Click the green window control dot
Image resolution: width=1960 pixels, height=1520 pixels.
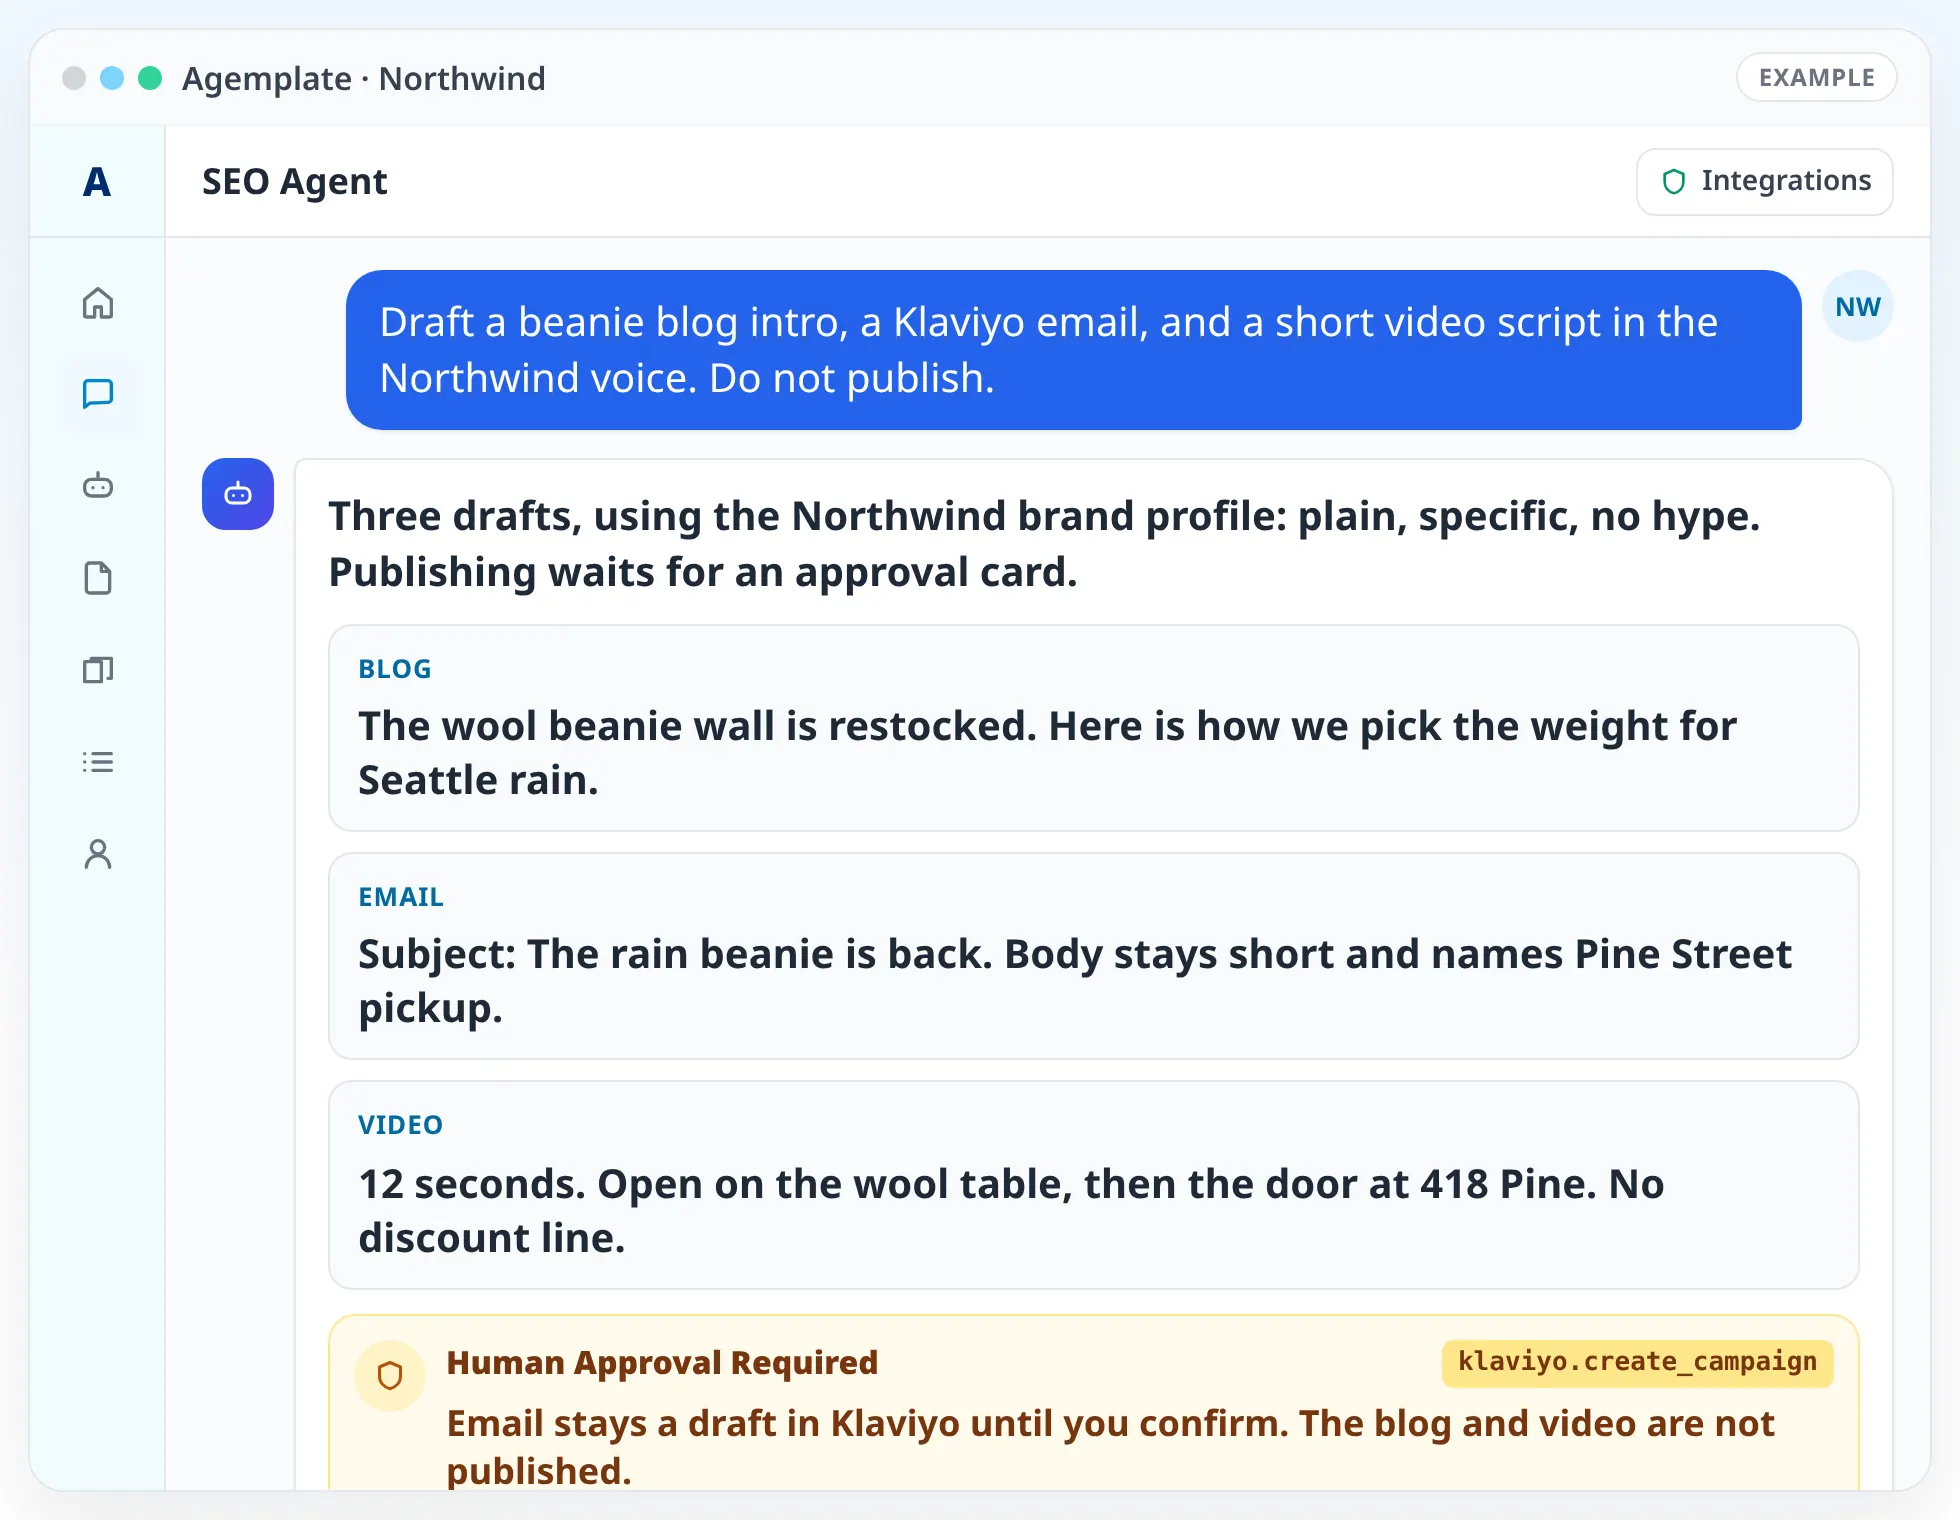coord(150,78)
